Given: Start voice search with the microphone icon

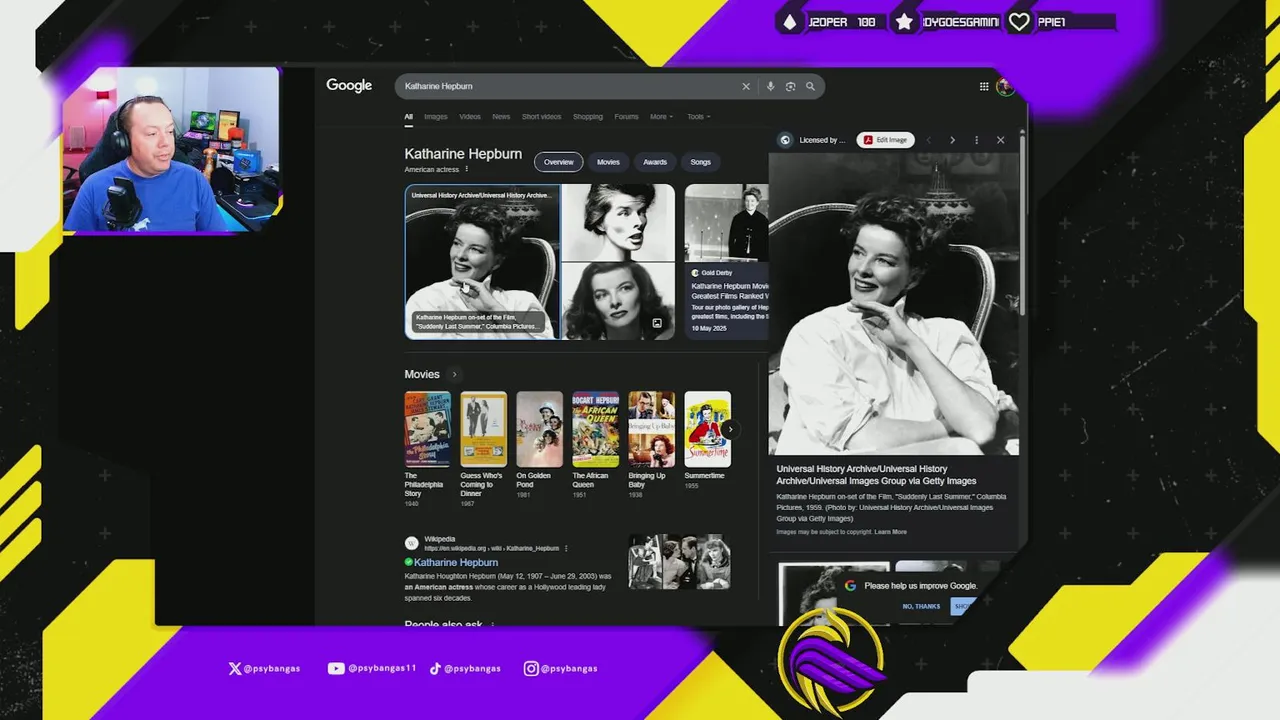Looking at the screenshot, I should tap(770, 86).
